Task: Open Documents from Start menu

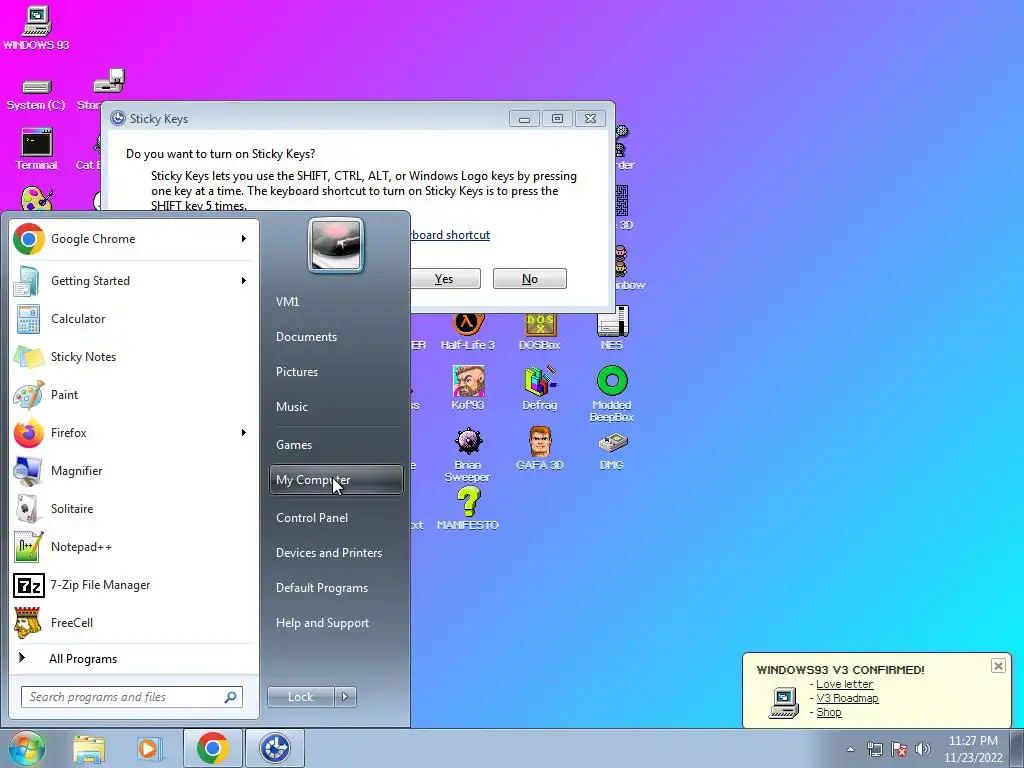Action: click(336, 337)
